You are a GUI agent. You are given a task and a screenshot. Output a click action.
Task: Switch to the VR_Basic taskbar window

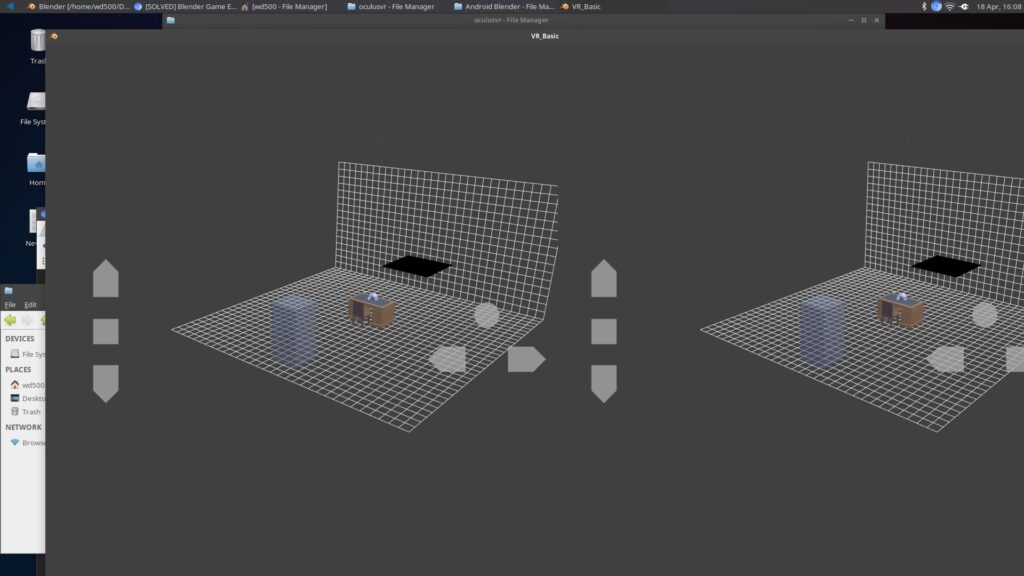[581, 7]
